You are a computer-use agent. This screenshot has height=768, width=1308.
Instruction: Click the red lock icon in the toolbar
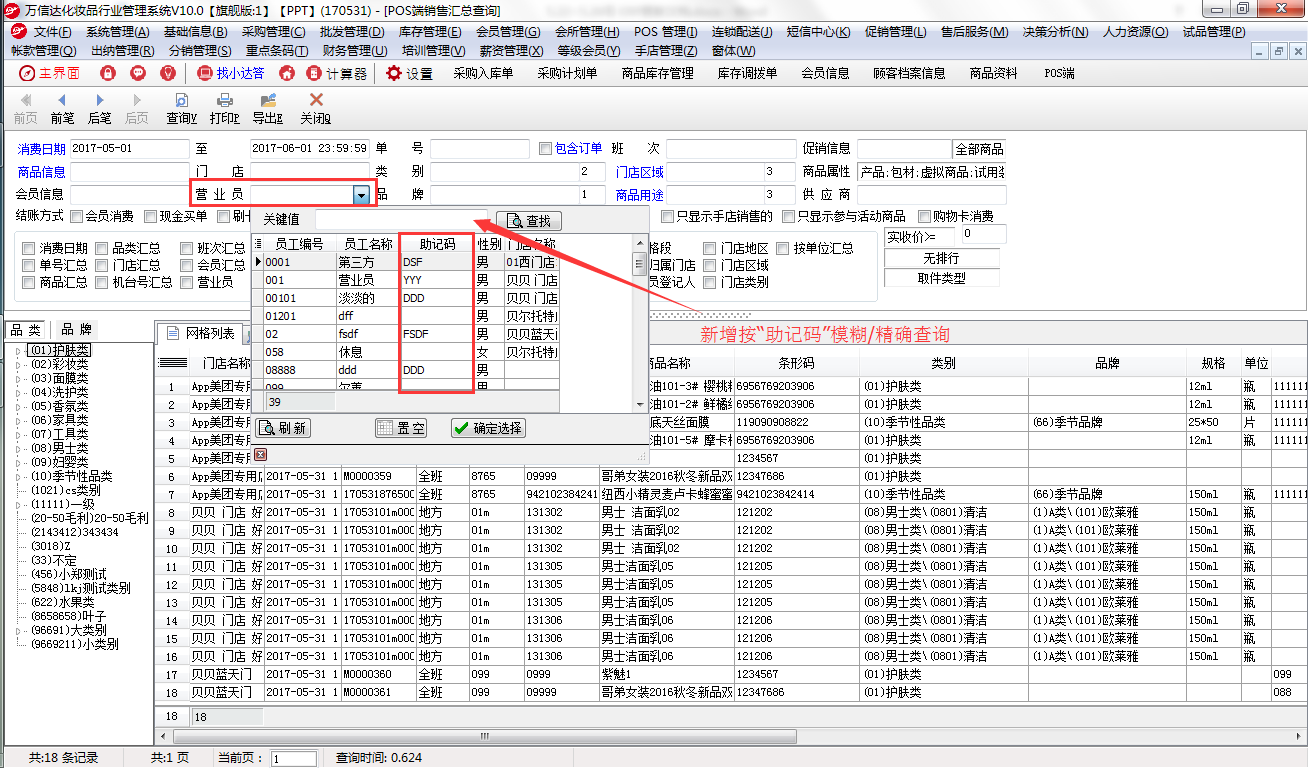tap(108, 73)
